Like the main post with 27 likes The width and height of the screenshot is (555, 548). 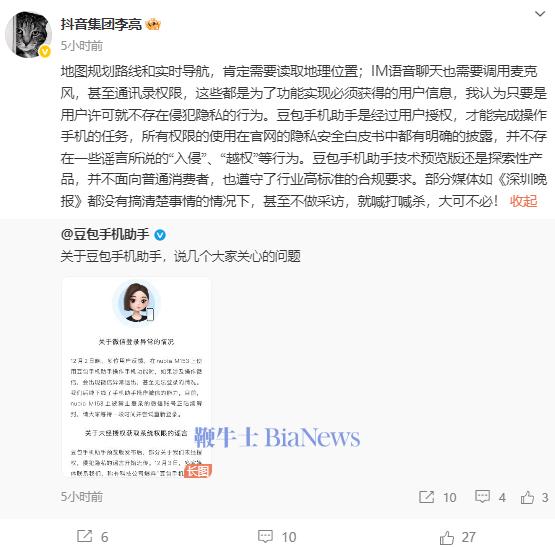point(457,537)
